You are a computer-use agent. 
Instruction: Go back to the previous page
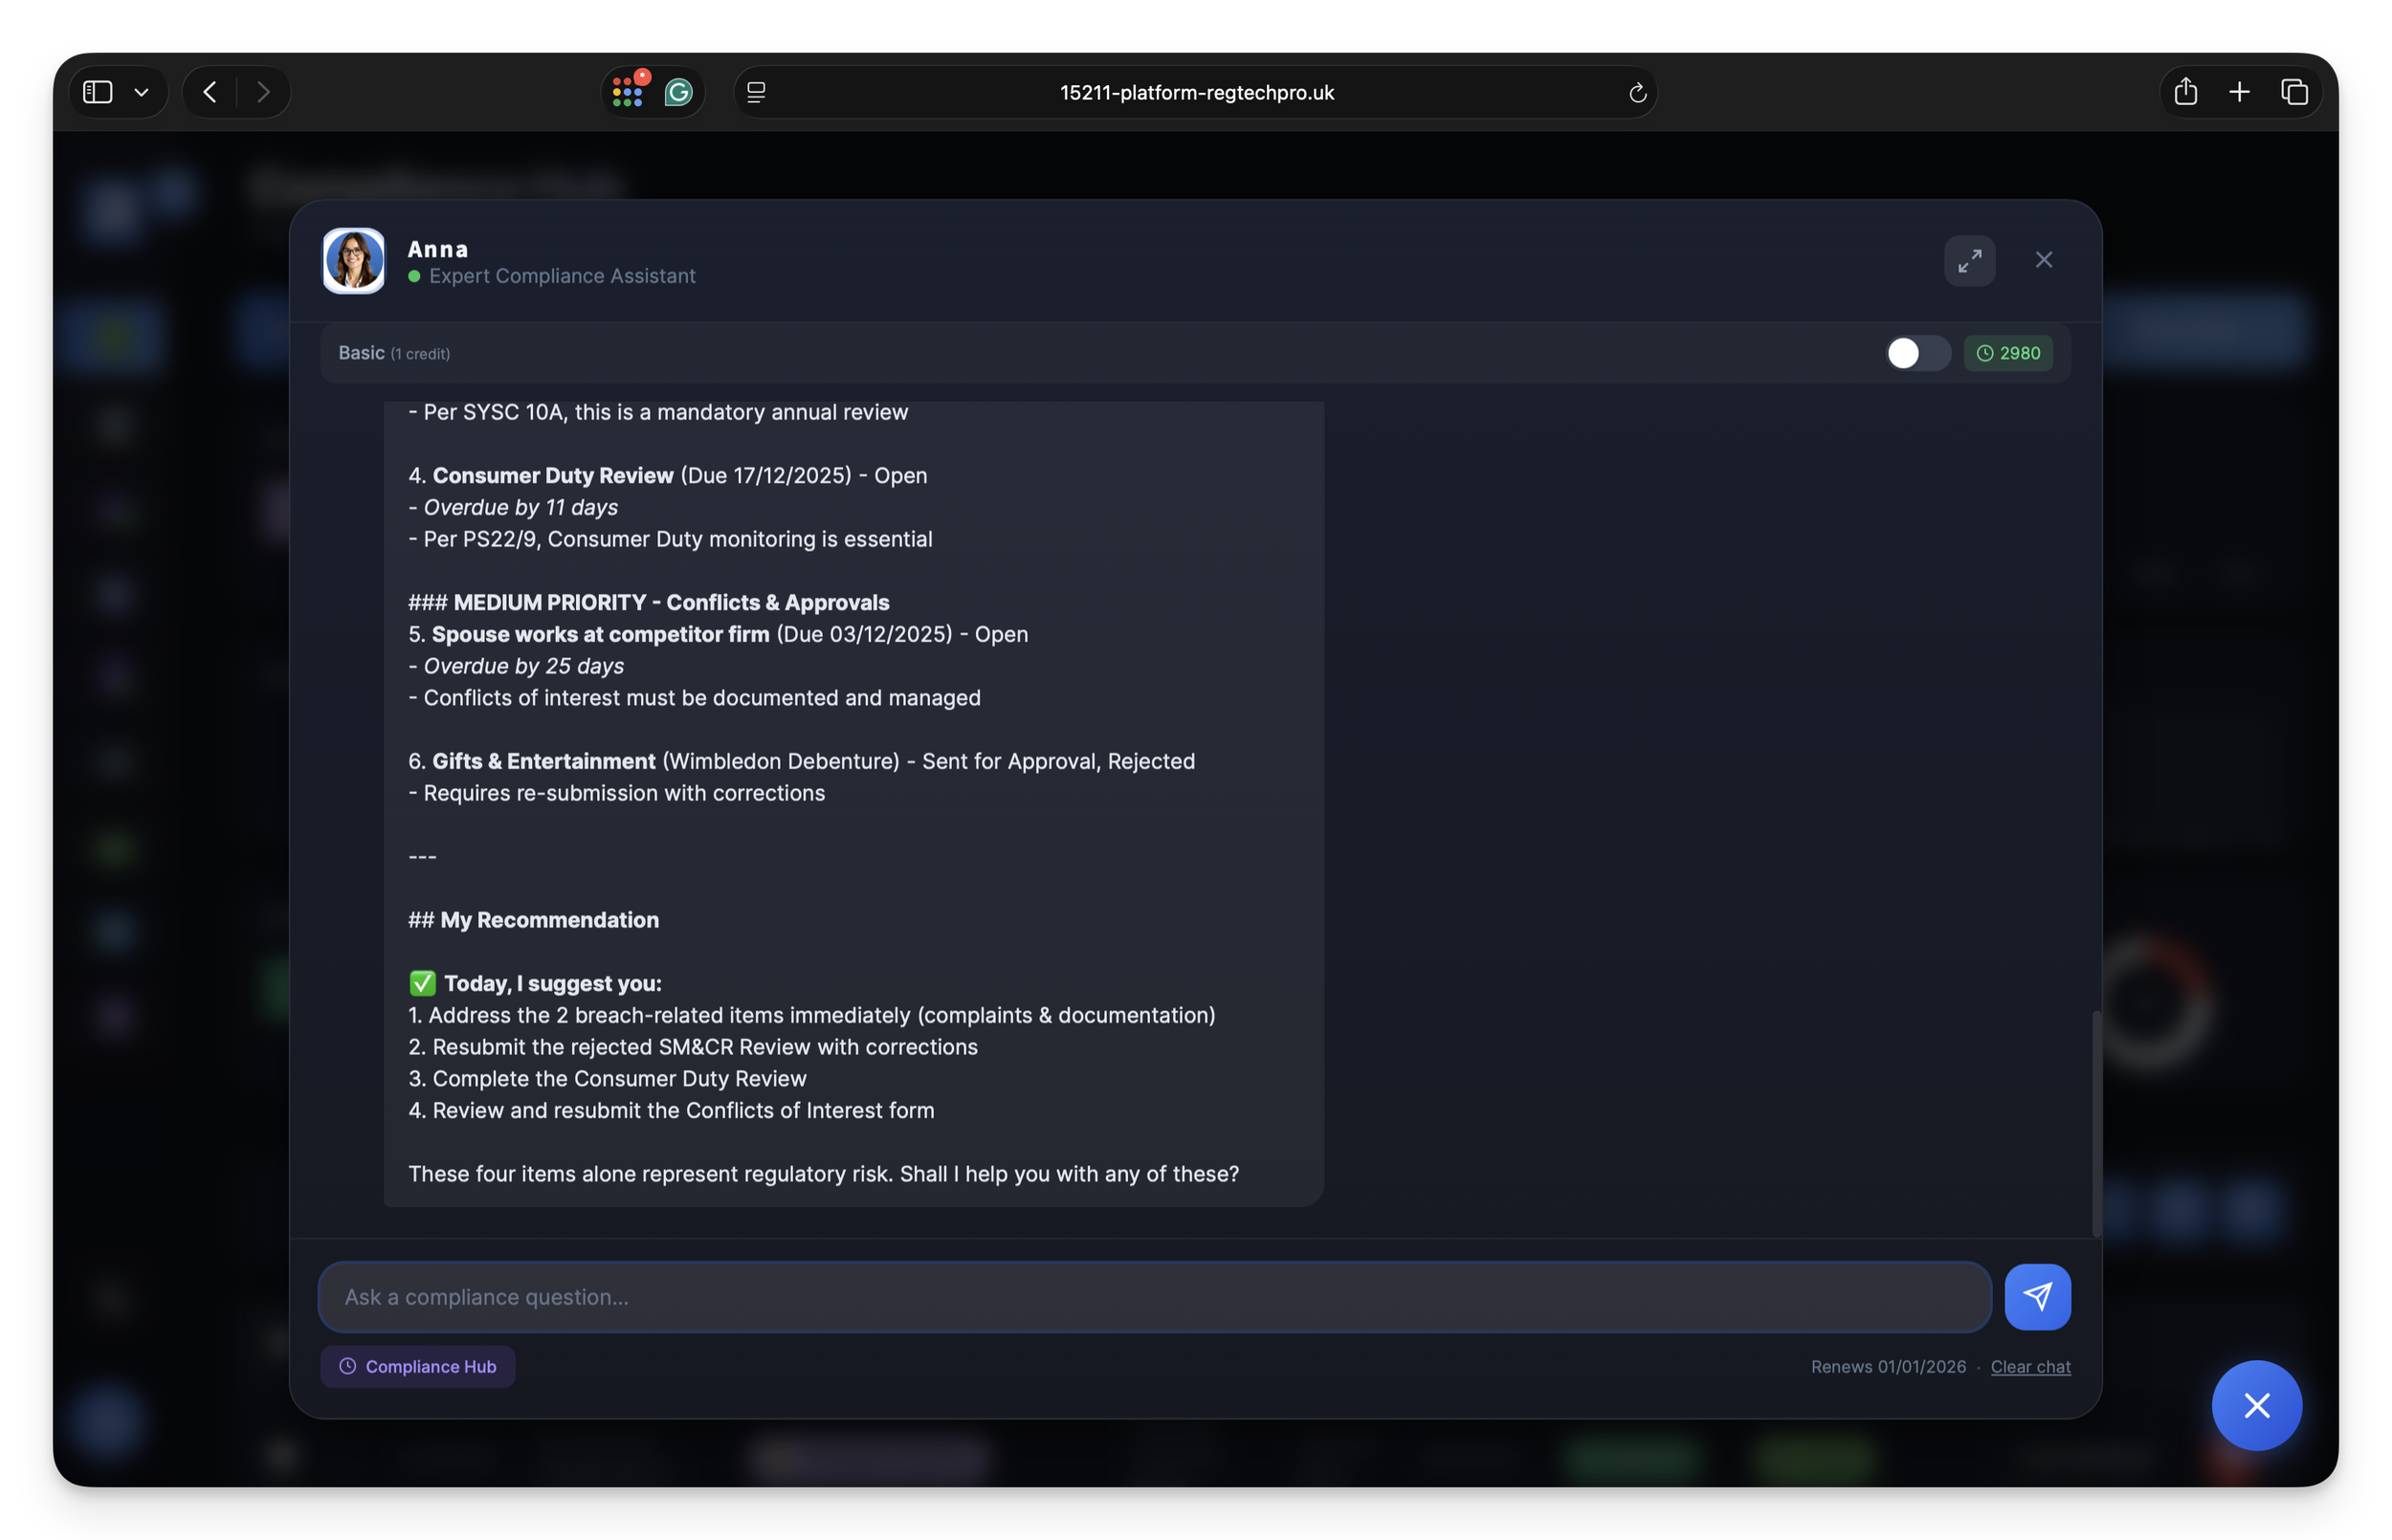[x=210, y=92]
